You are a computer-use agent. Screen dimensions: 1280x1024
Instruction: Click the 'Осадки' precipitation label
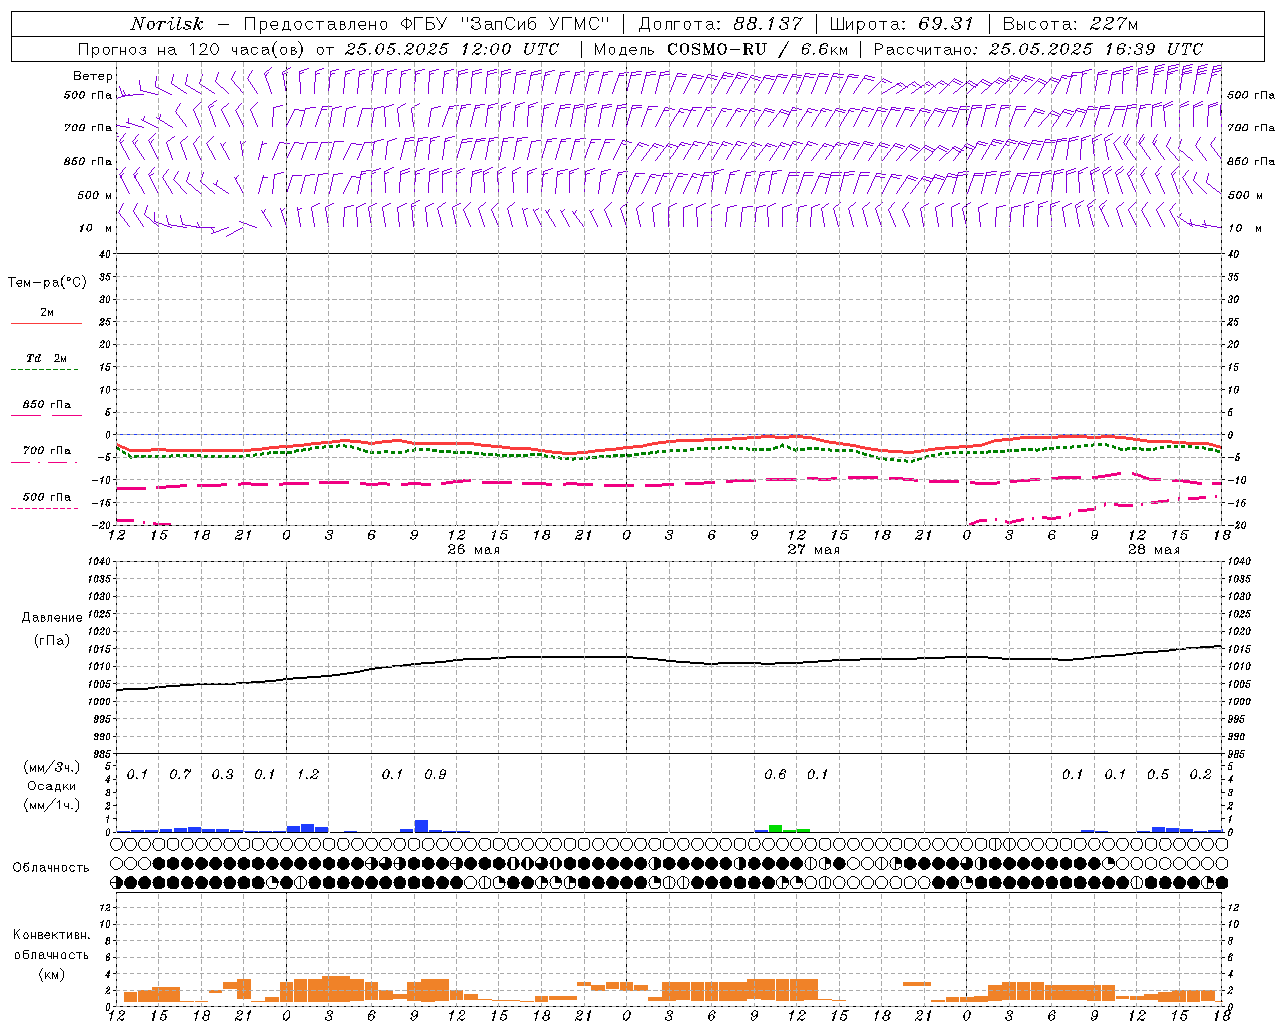[x=51, y=786]
